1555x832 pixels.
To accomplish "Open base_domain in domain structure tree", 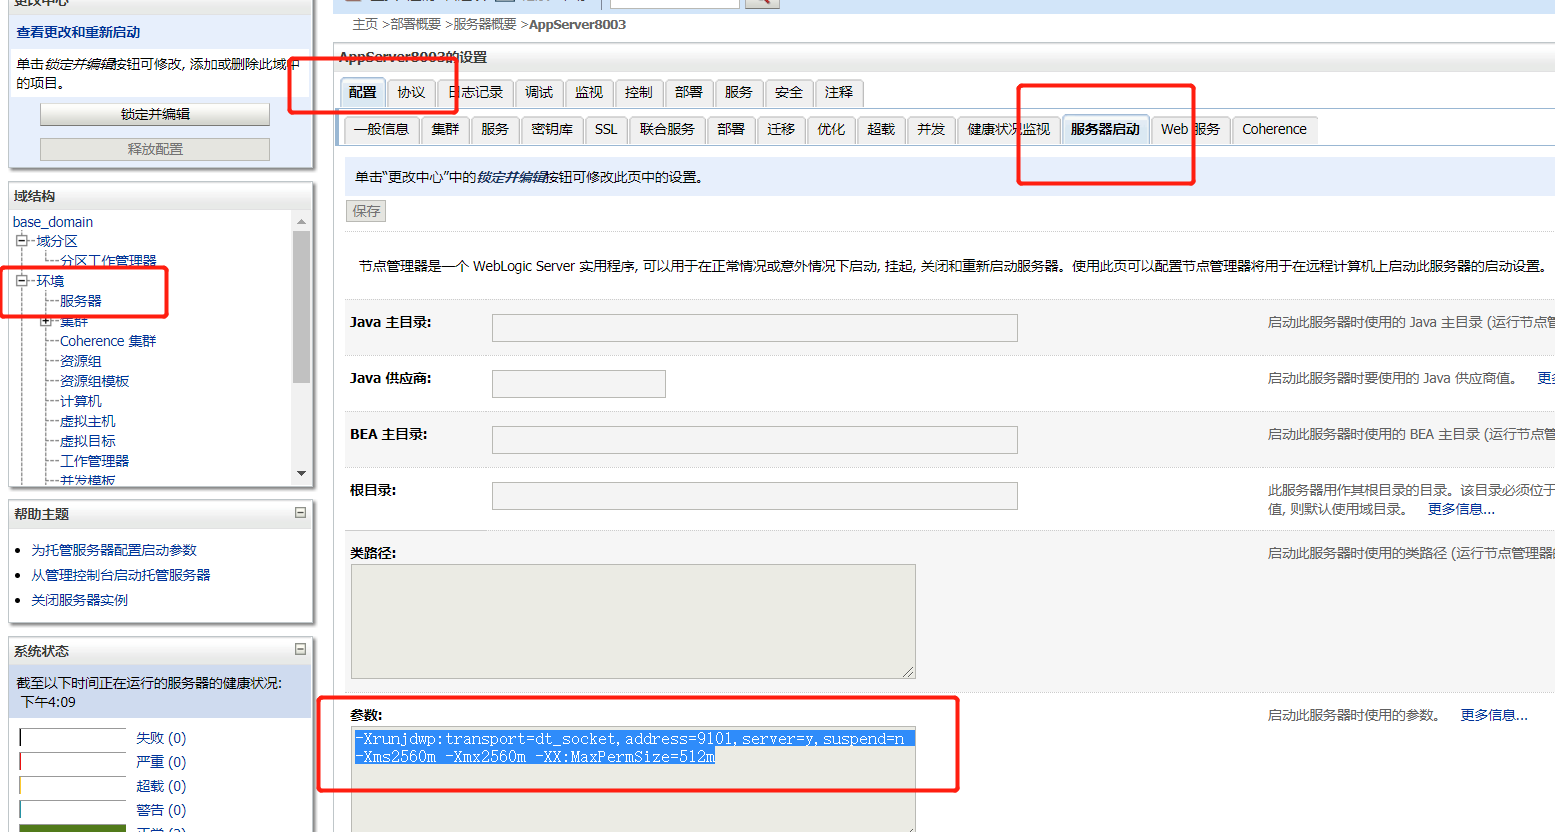I will pos(53,222).
